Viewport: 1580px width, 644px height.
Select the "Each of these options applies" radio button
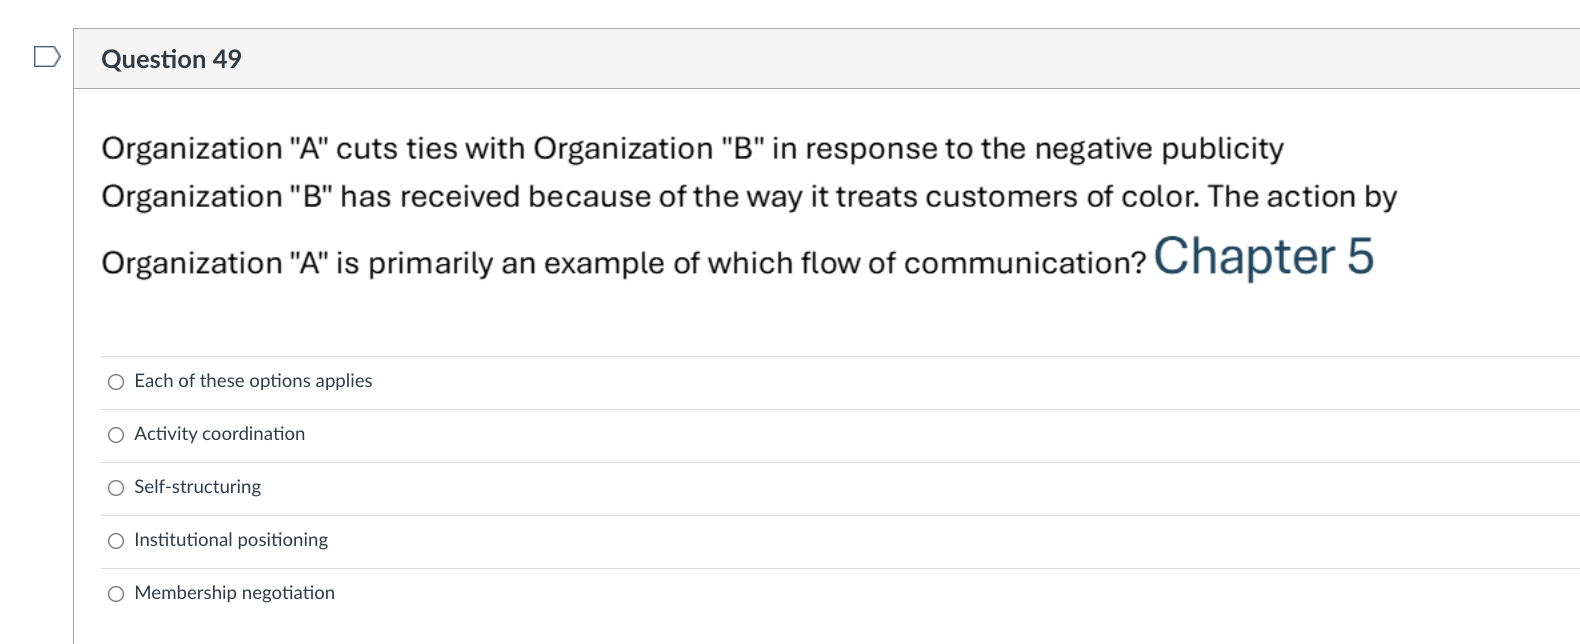(x=115, y=381)
